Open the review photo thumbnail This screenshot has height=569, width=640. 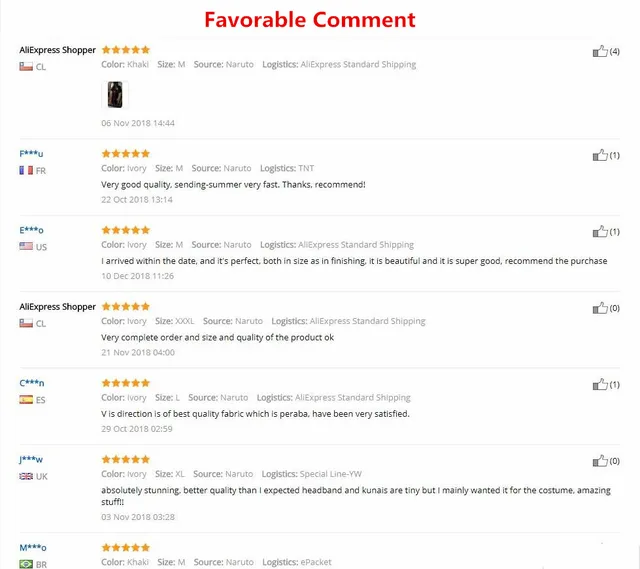[115, 95]
